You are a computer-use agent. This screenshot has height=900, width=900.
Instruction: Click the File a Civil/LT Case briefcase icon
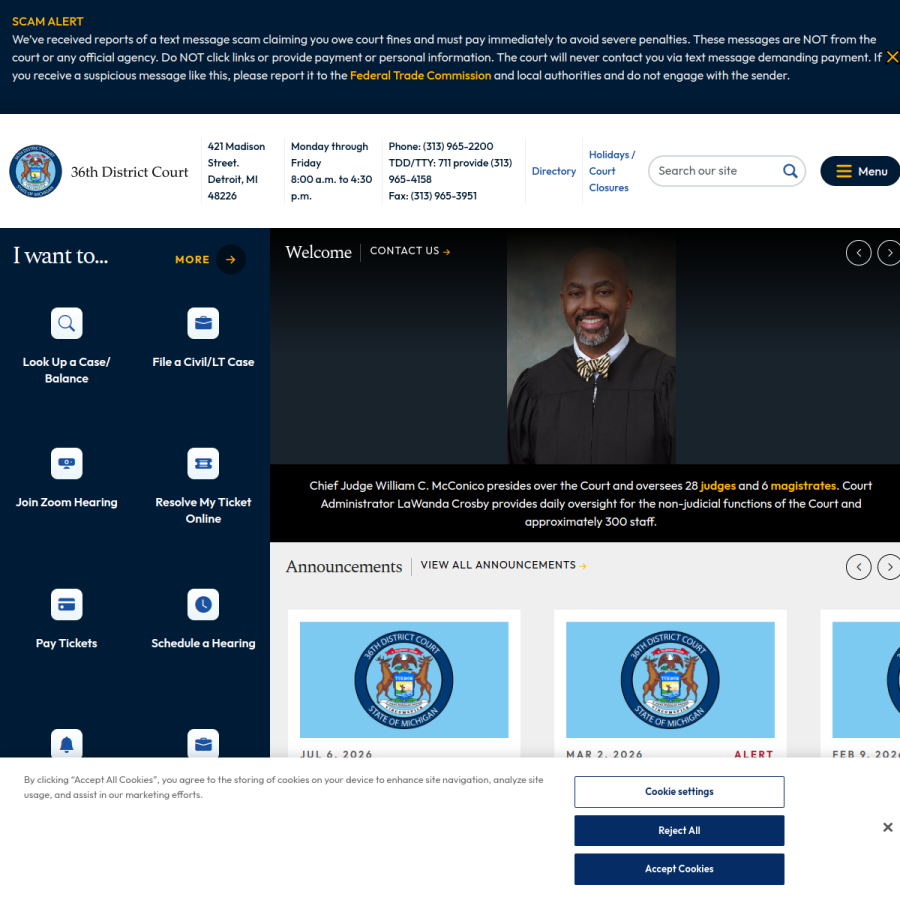tap(203, 323)
